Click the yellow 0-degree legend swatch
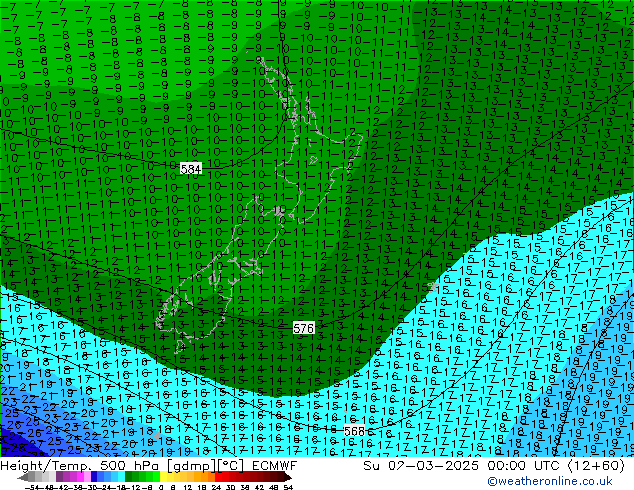This screenshot has width=634, height=490. 163,476
